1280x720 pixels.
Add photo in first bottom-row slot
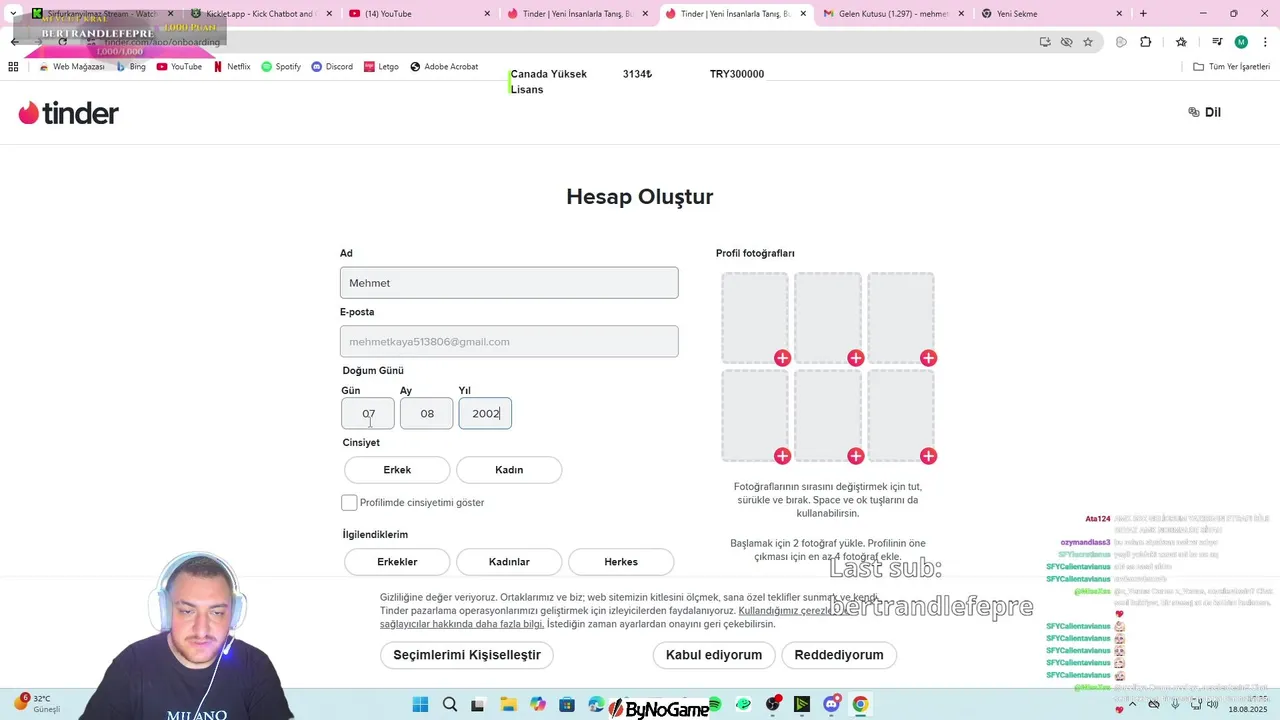782,456
